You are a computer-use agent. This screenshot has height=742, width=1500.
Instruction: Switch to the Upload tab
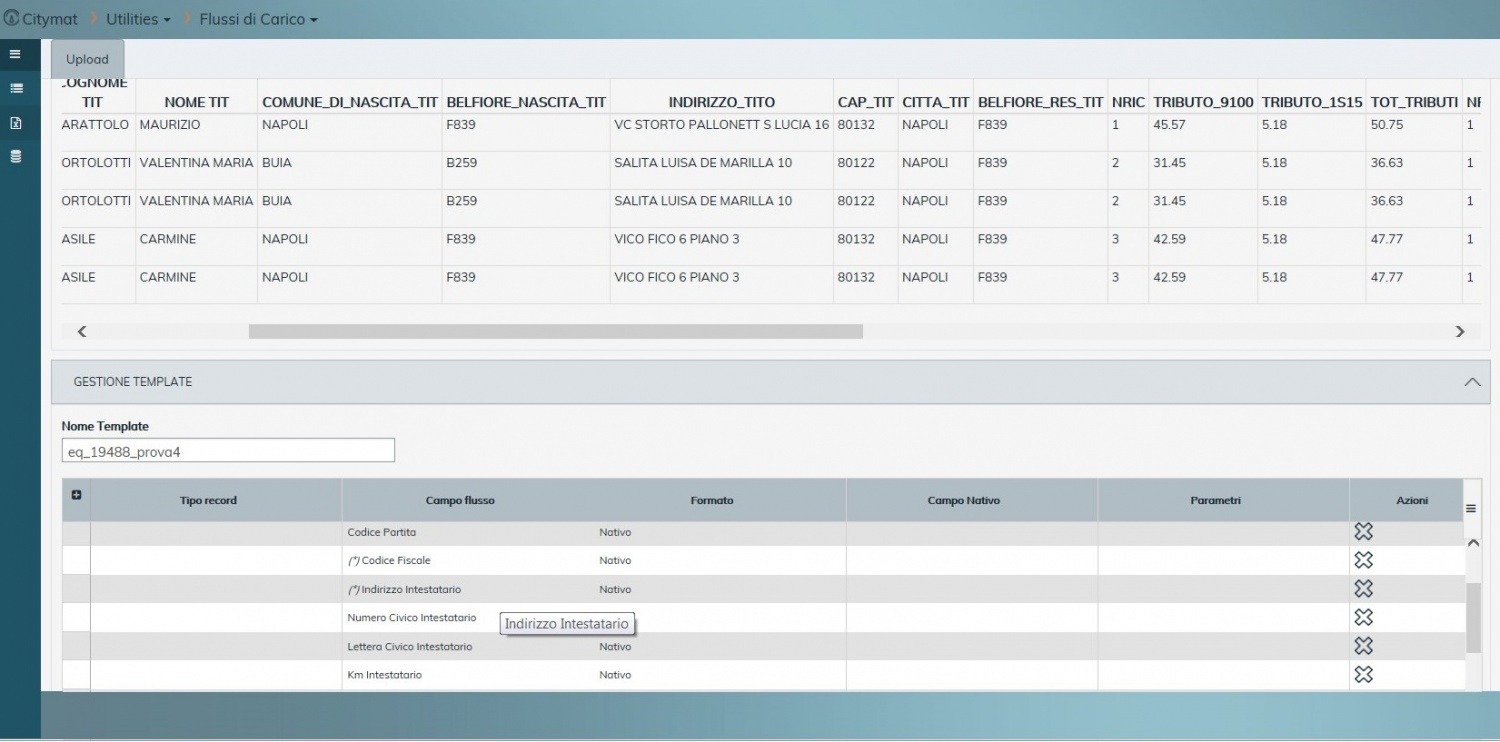[x=87, y=59]
